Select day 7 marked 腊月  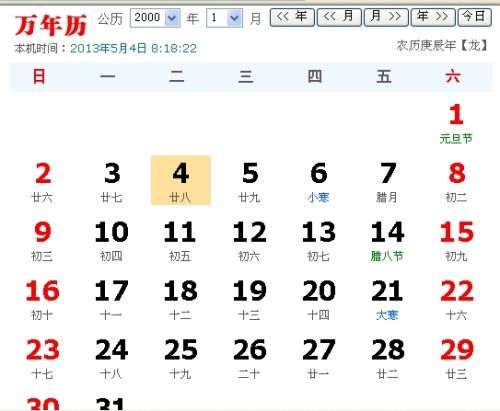[x=387, y=182]
